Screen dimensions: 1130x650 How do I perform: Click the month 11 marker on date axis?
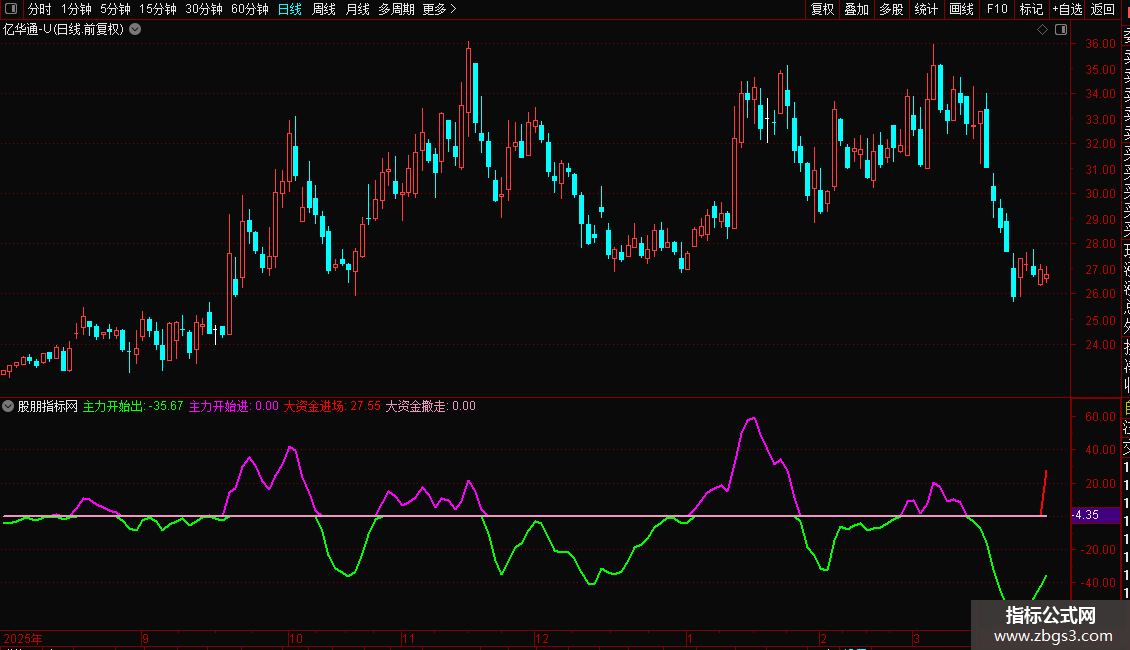[408, 638]
